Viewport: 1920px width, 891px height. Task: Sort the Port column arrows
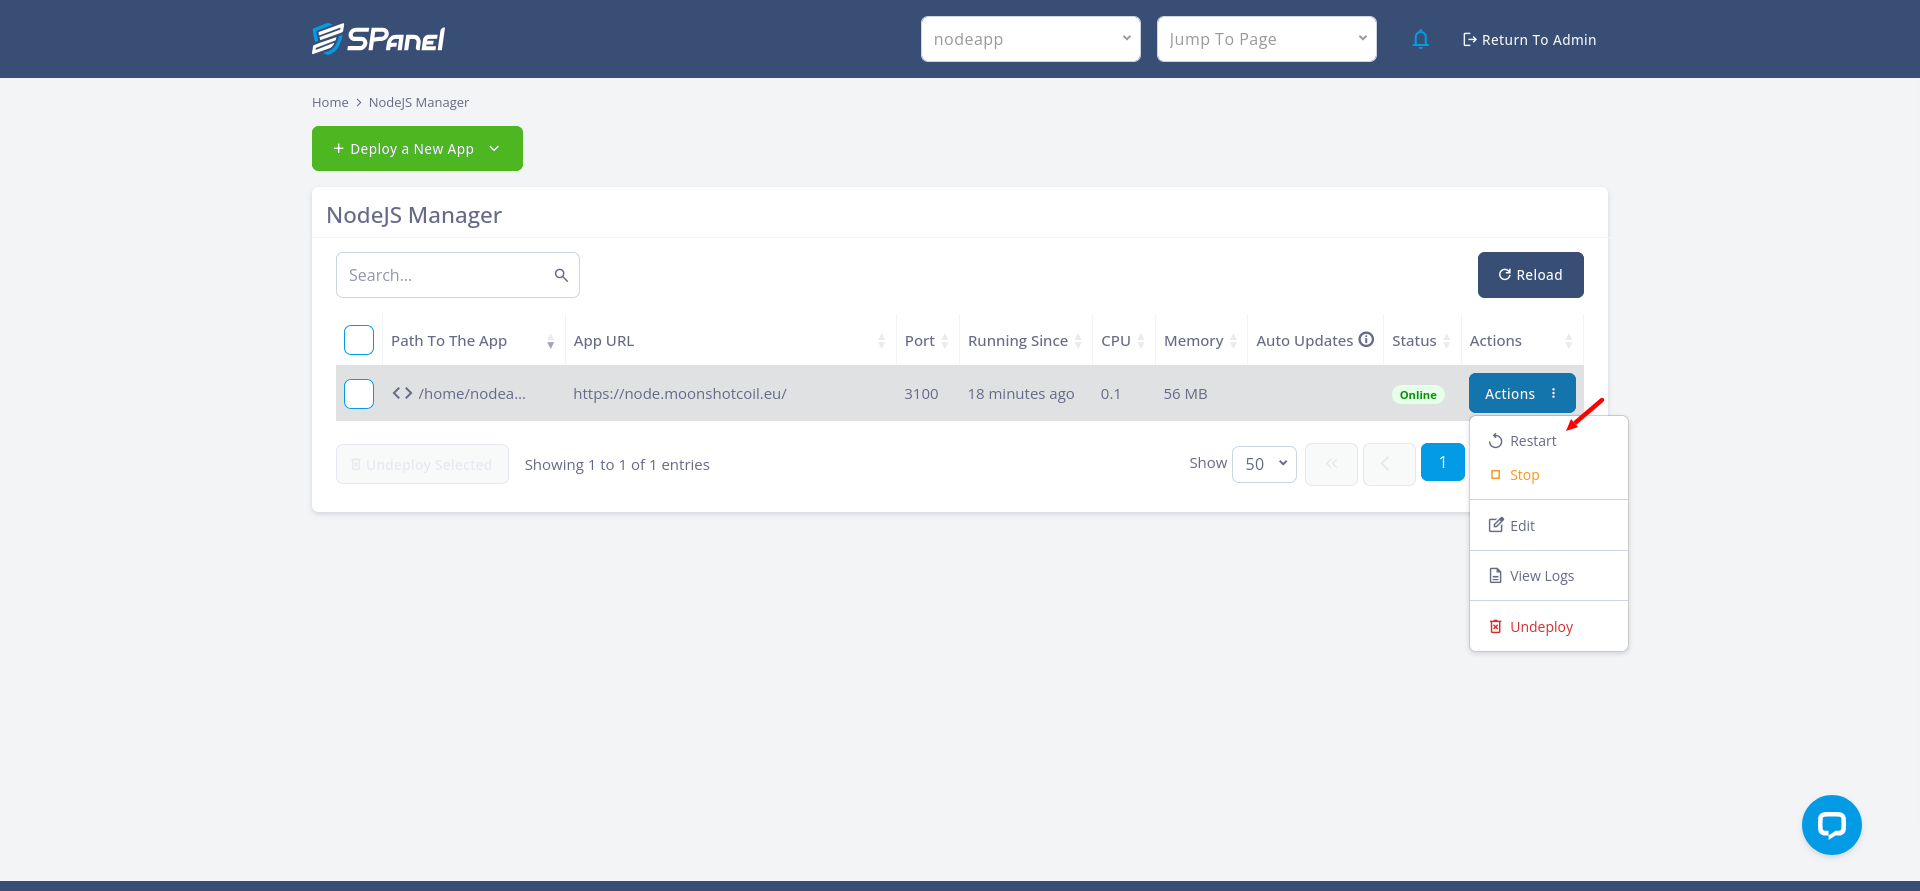click(x=944, y=341)
